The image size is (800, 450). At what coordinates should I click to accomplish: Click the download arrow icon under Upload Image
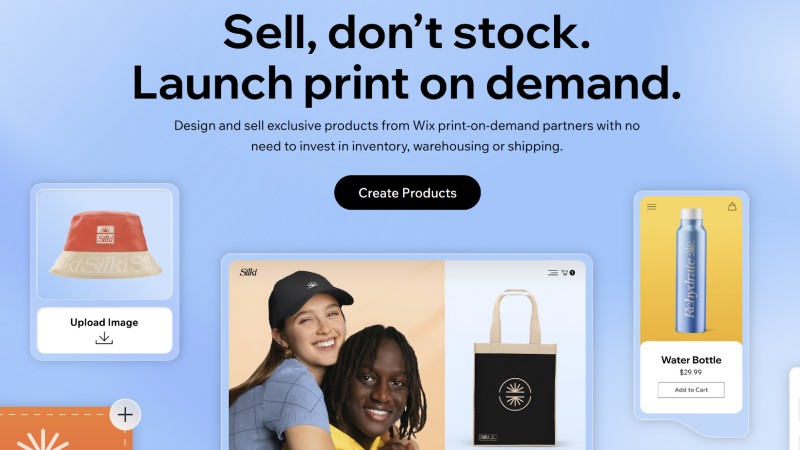[104, 338]
